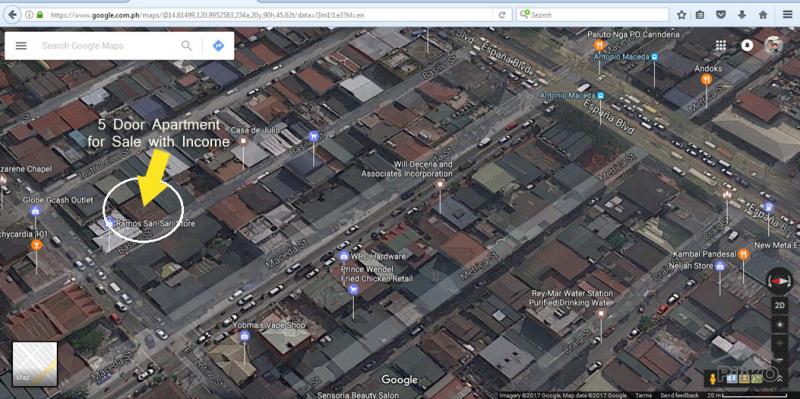Select the Paluto Nga PO Carinderia pin
The image size is (800, 399).
599,45
